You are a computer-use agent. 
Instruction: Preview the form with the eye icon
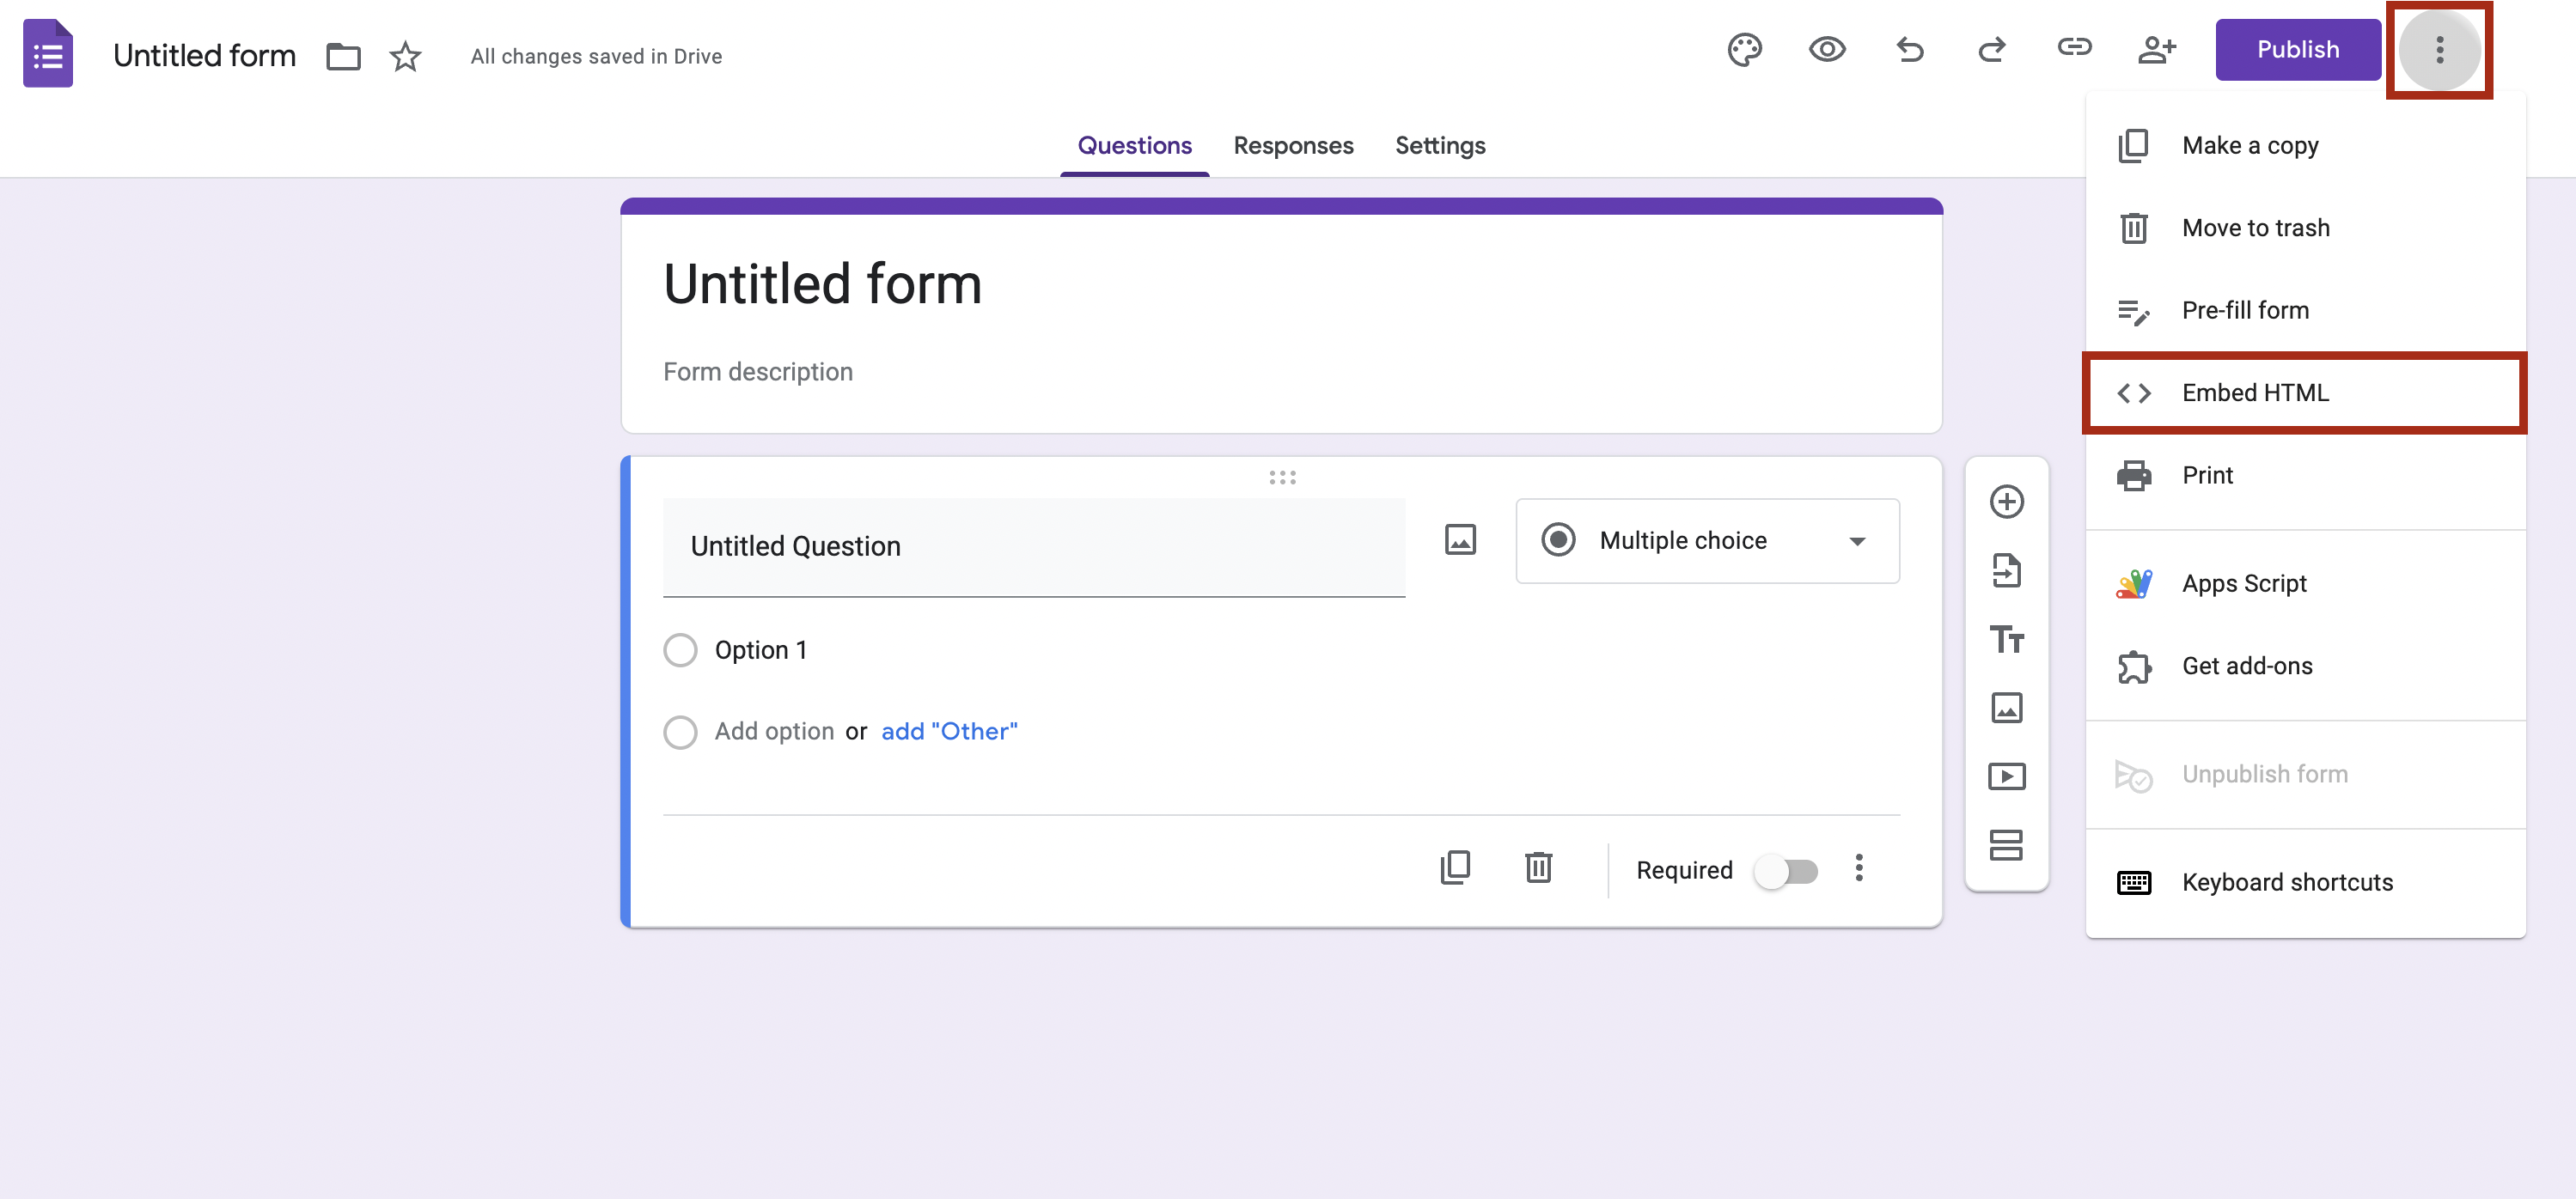[x=1827, y=49]
